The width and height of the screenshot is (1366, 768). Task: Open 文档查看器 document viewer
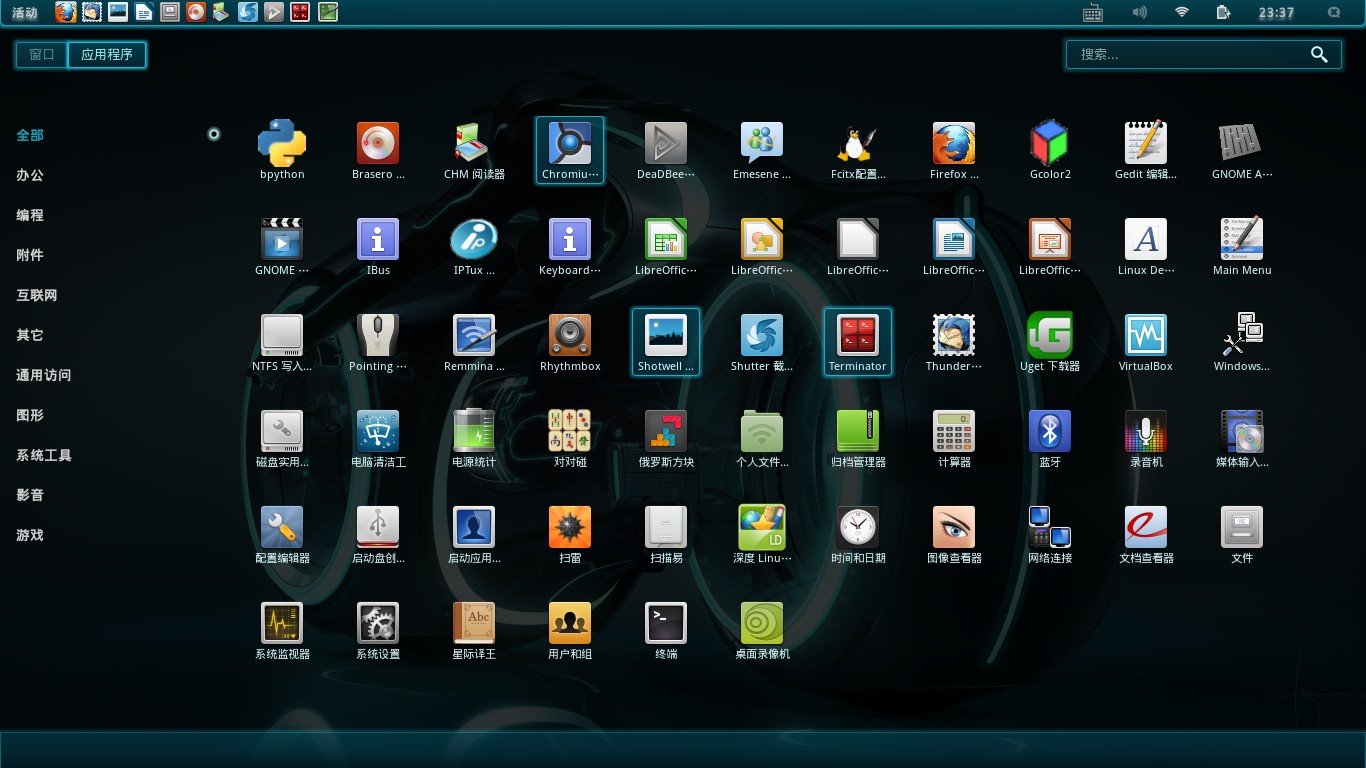1146,535
